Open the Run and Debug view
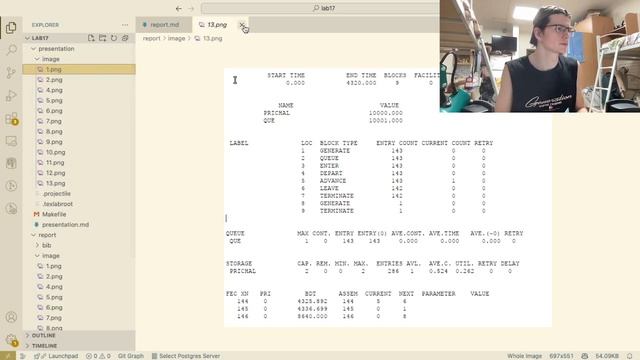This screenshot has width=640, height=360. click(x=11, y=96)
